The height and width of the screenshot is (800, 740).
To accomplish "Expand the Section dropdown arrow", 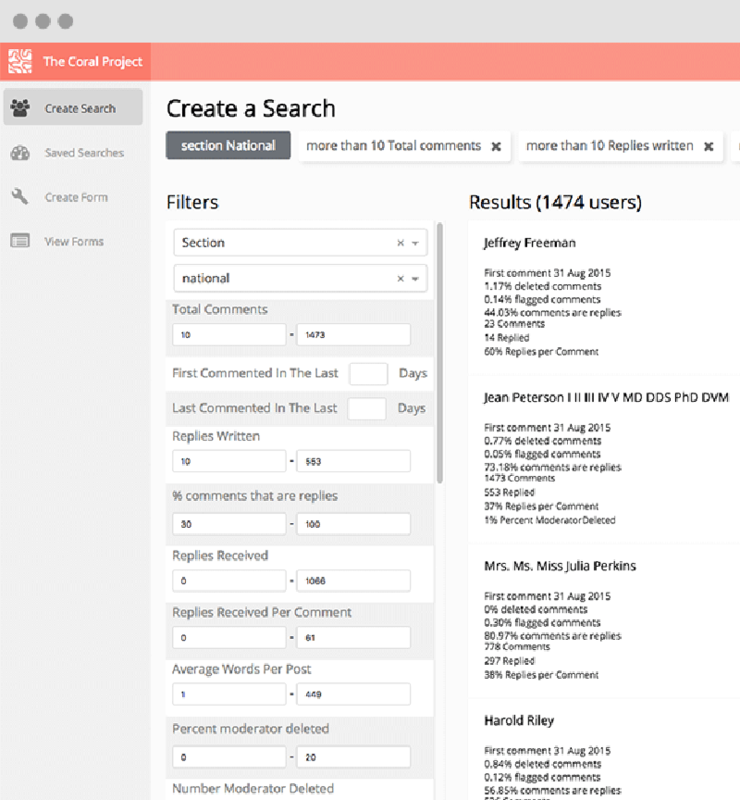I will tap(415, 243).
